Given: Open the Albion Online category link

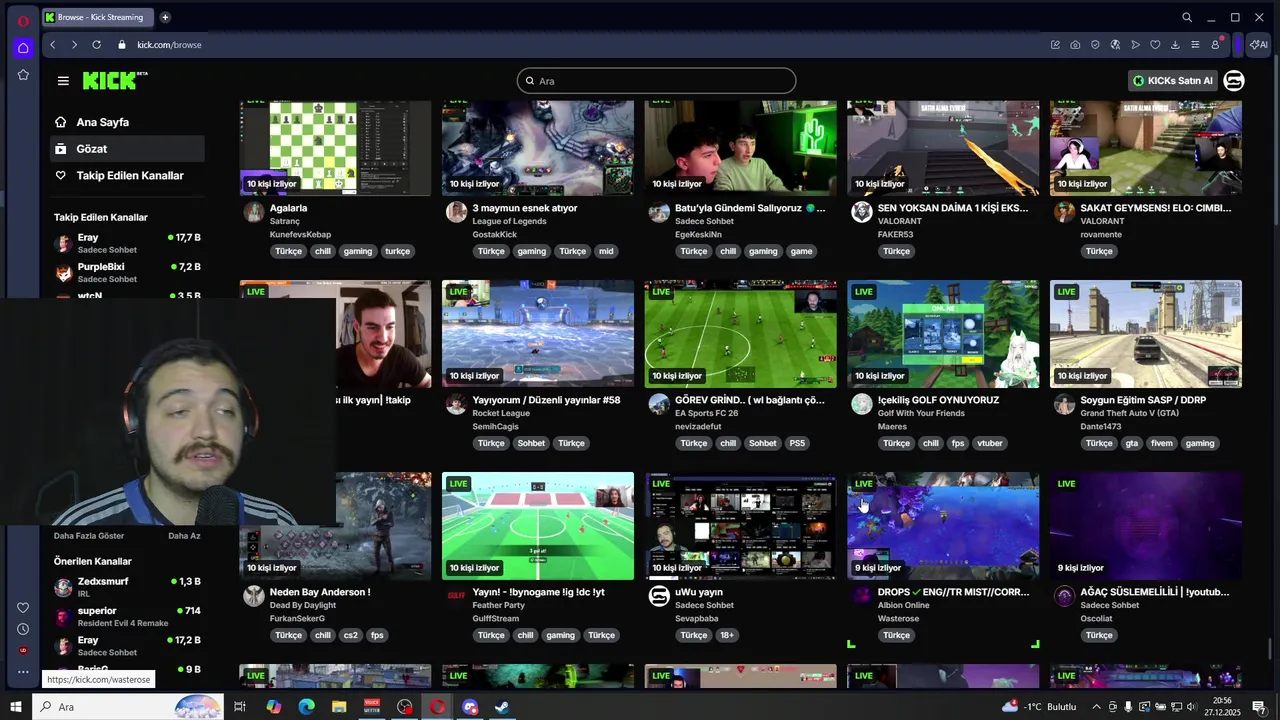Looking at the screenshot, I should click(x=903, y=605).
